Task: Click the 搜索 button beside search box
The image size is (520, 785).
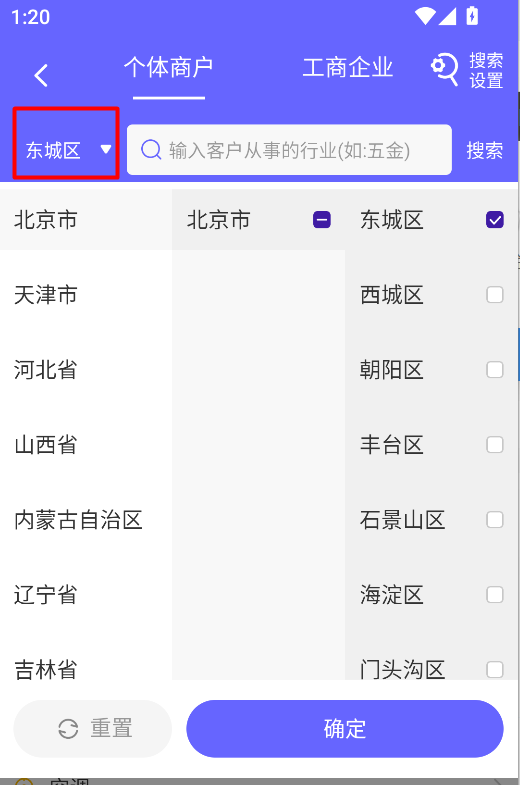Action: 484,150
